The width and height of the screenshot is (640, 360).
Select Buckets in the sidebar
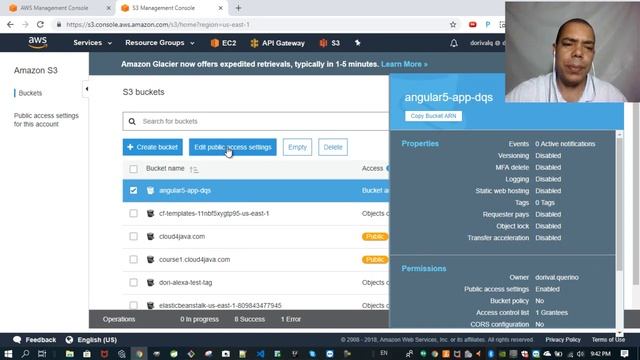point(30,93)
